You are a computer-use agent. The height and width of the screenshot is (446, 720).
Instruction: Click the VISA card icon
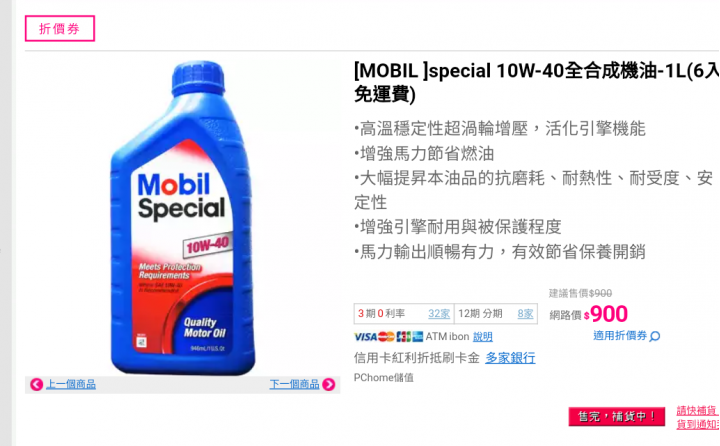(x=366, y=337)
